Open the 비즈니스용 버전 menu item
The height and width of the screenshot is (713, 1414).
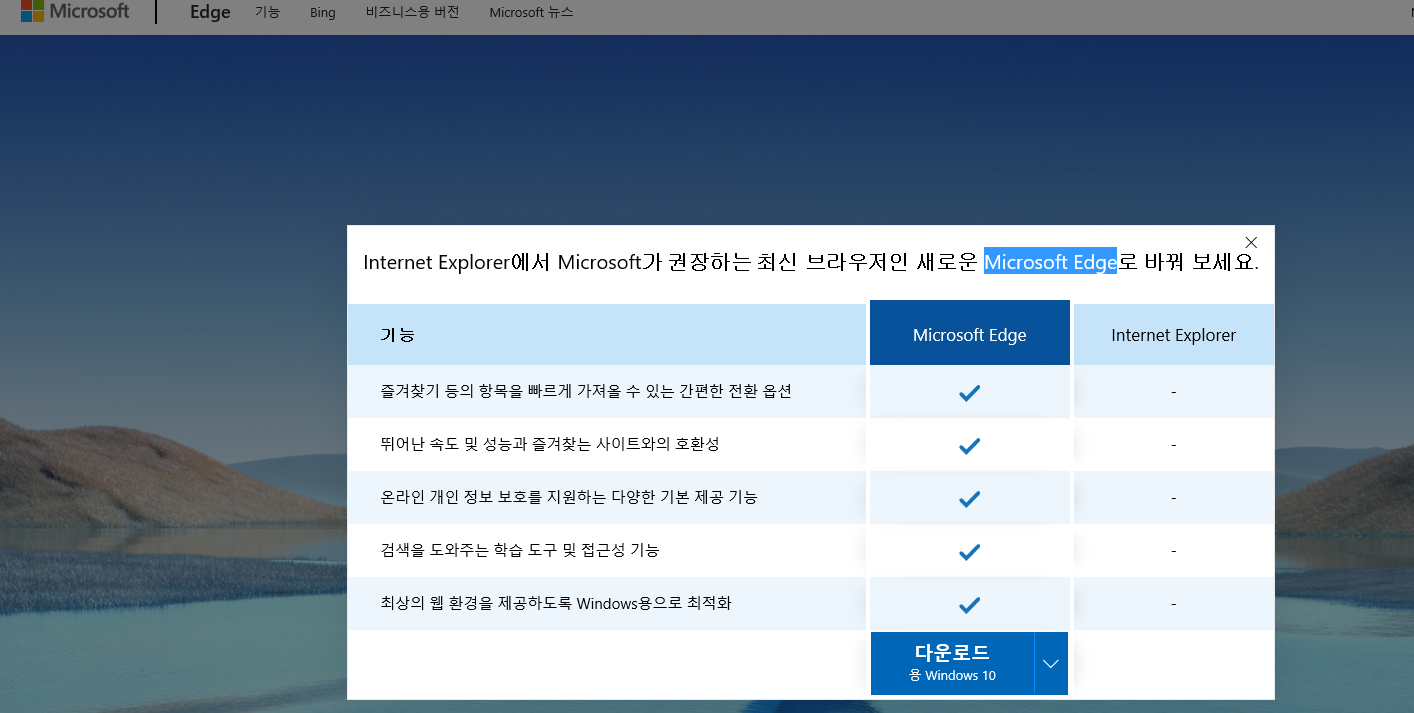pos(413,13)
